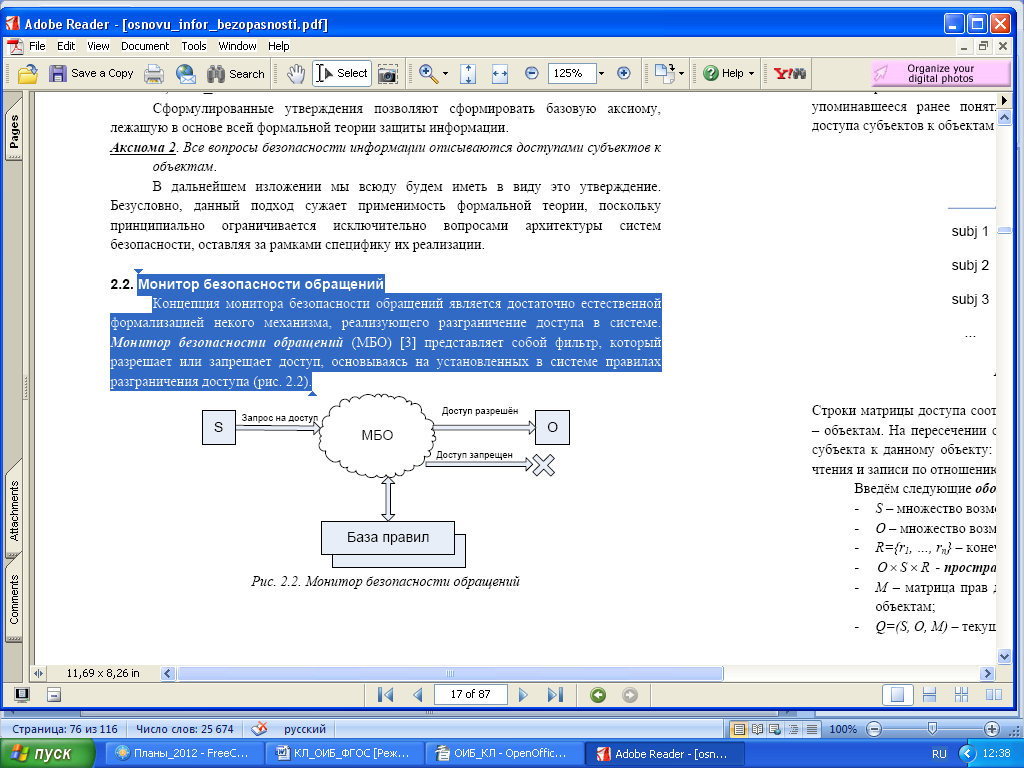Toggle navigation pane button beside page size

pos(38,673)
